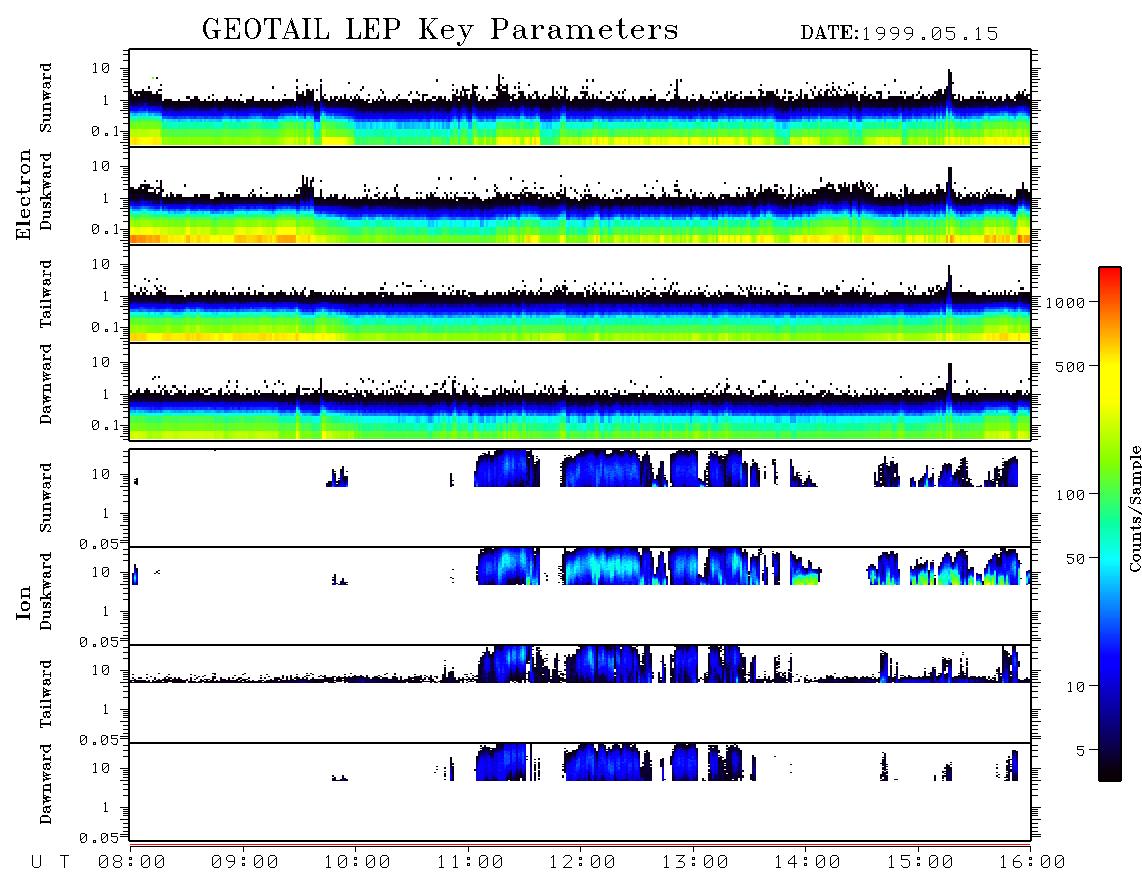Click the "14:00" time tick label
The height and width of the screenshot is (880, 1142).
pos(807,862)
